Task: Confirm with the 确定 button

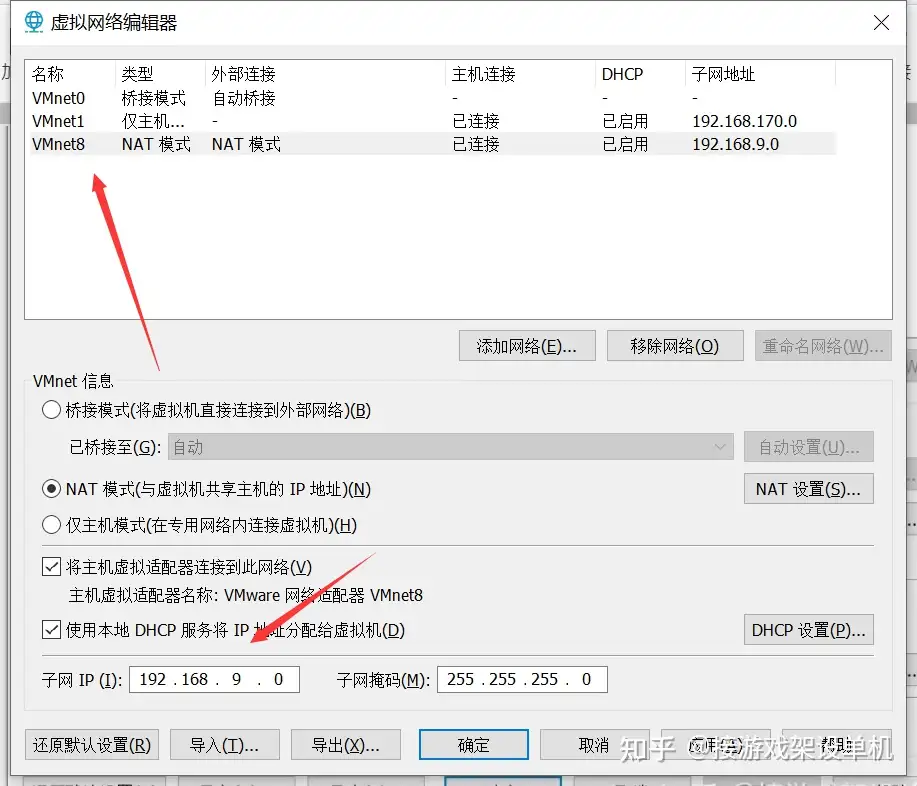Action: pyautogui.click(x=474, y=744)
